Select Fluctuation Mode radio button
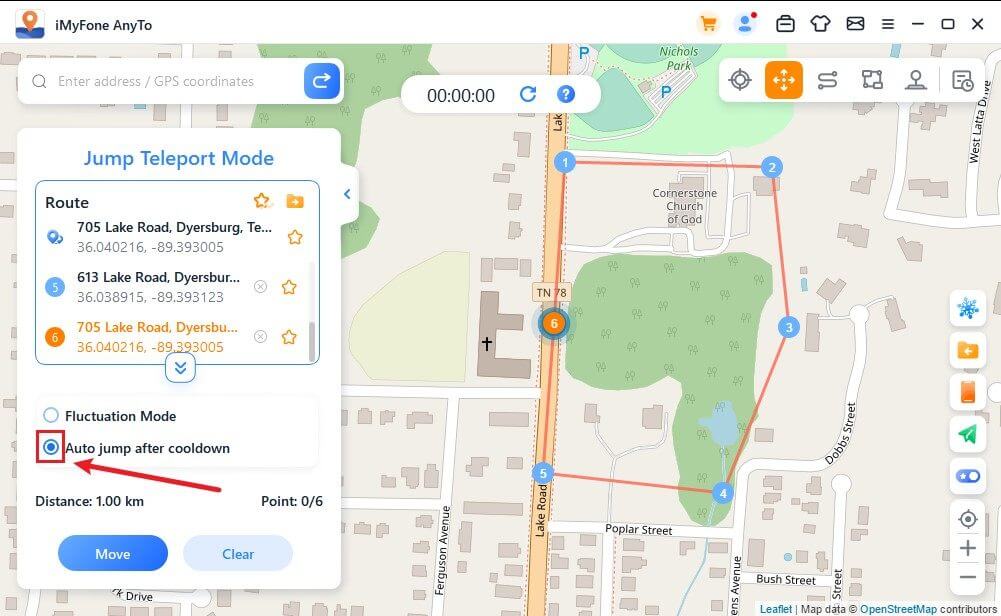The image size is (1001, 616). [50, 416]
